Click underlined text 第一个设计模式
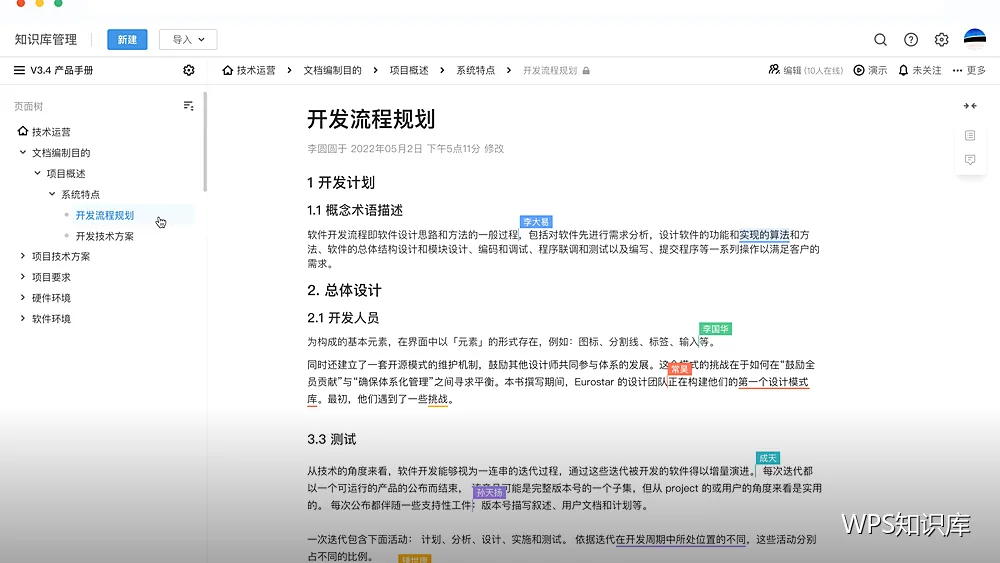 tap(773, 382)
